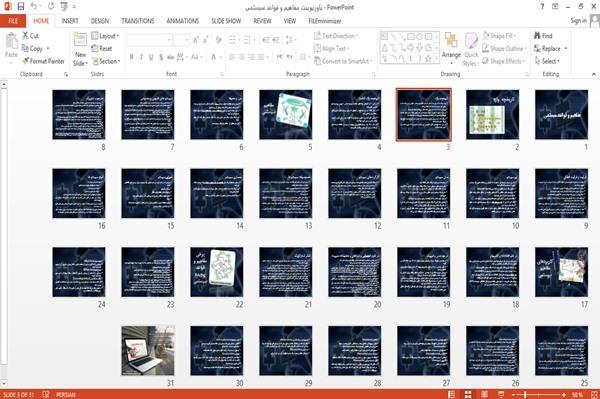
Task: Open the font size combo box
Action: tap(181, 40)
